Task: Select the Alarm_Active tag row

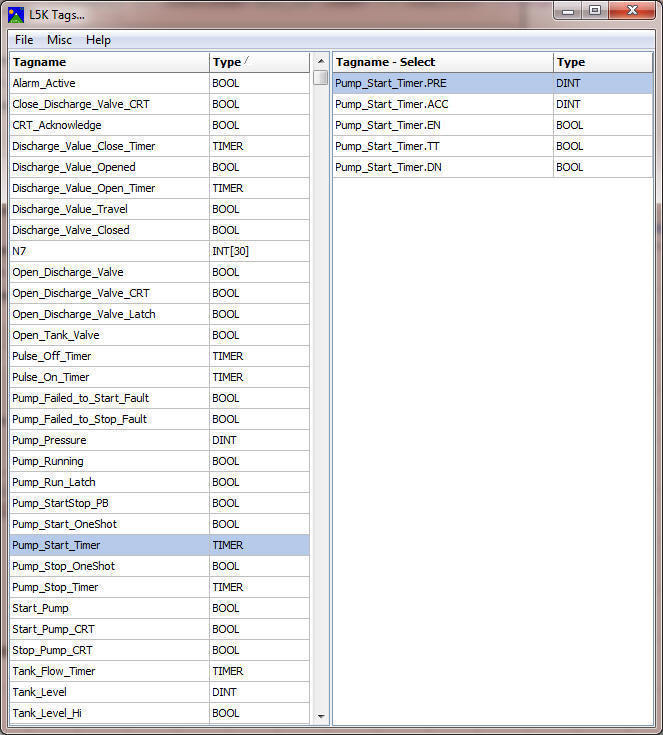Action: pos(159,83)
